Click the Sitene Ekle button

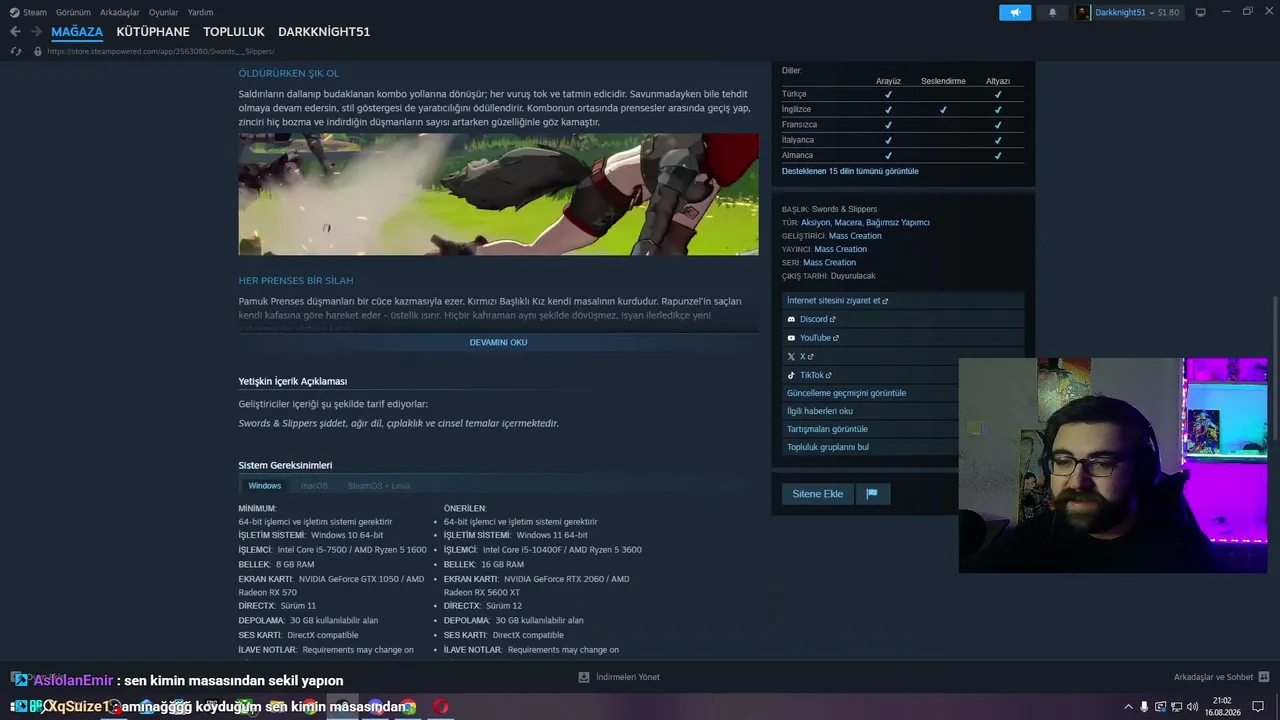(818, 494)
